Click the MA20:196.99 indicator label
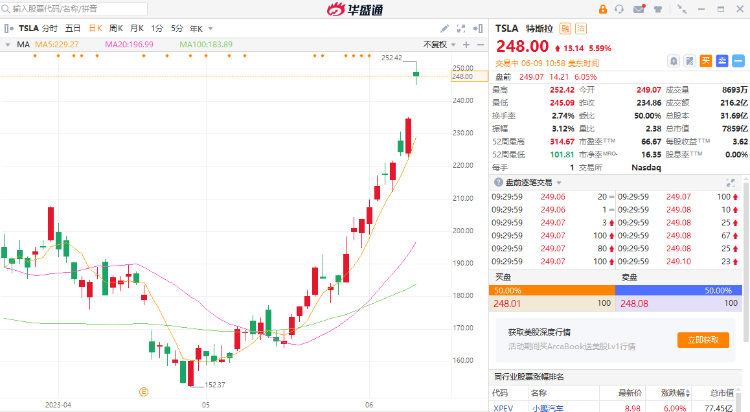The image size is (750, 412). click(129, 45)
